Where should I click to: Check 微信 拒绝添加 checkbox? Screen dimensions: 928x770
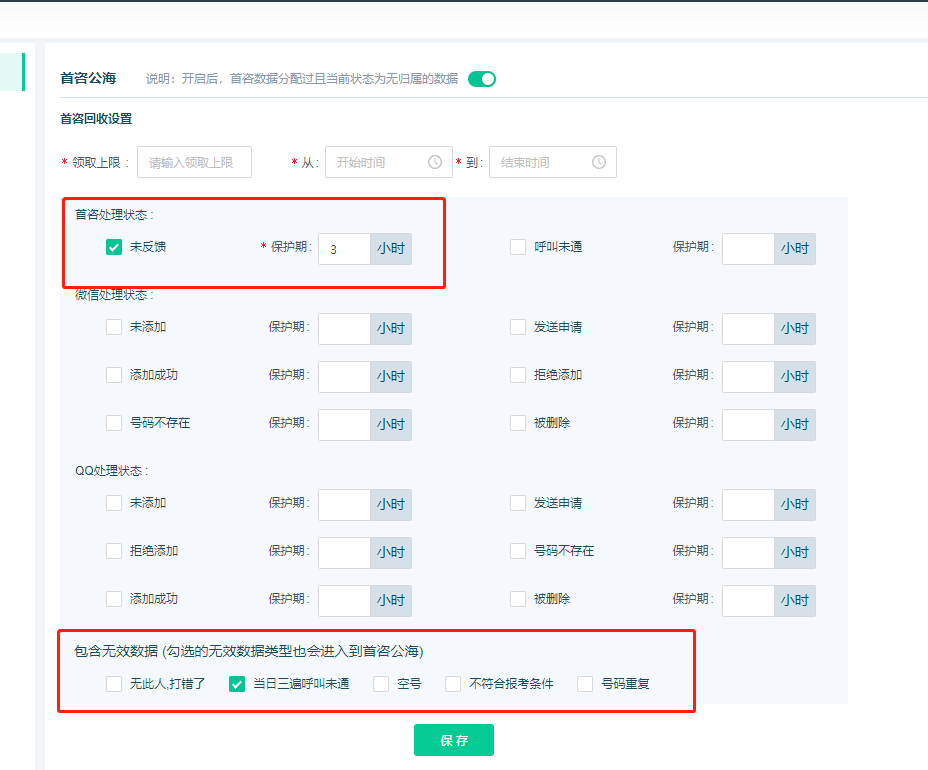tap(518, 375)
